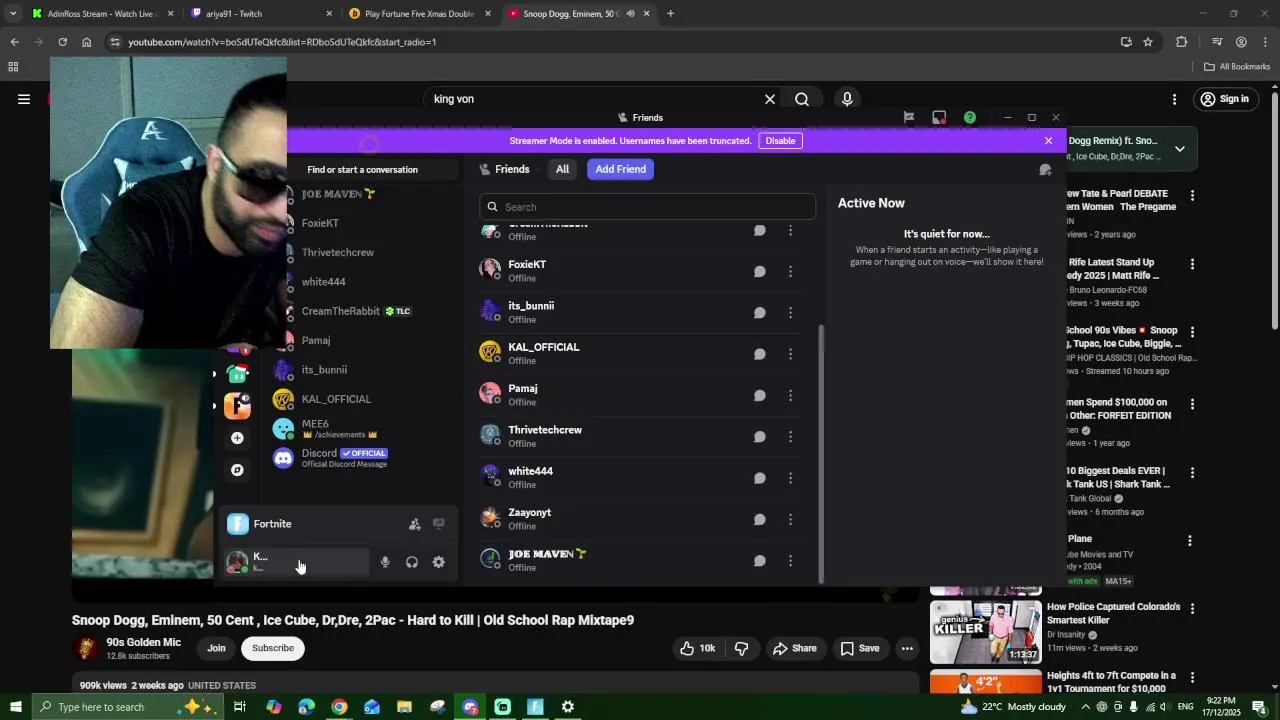Screen dimensions: 1280x720
Task: Open options for Old School 90s Vibes video
Action: [1192, 332]
